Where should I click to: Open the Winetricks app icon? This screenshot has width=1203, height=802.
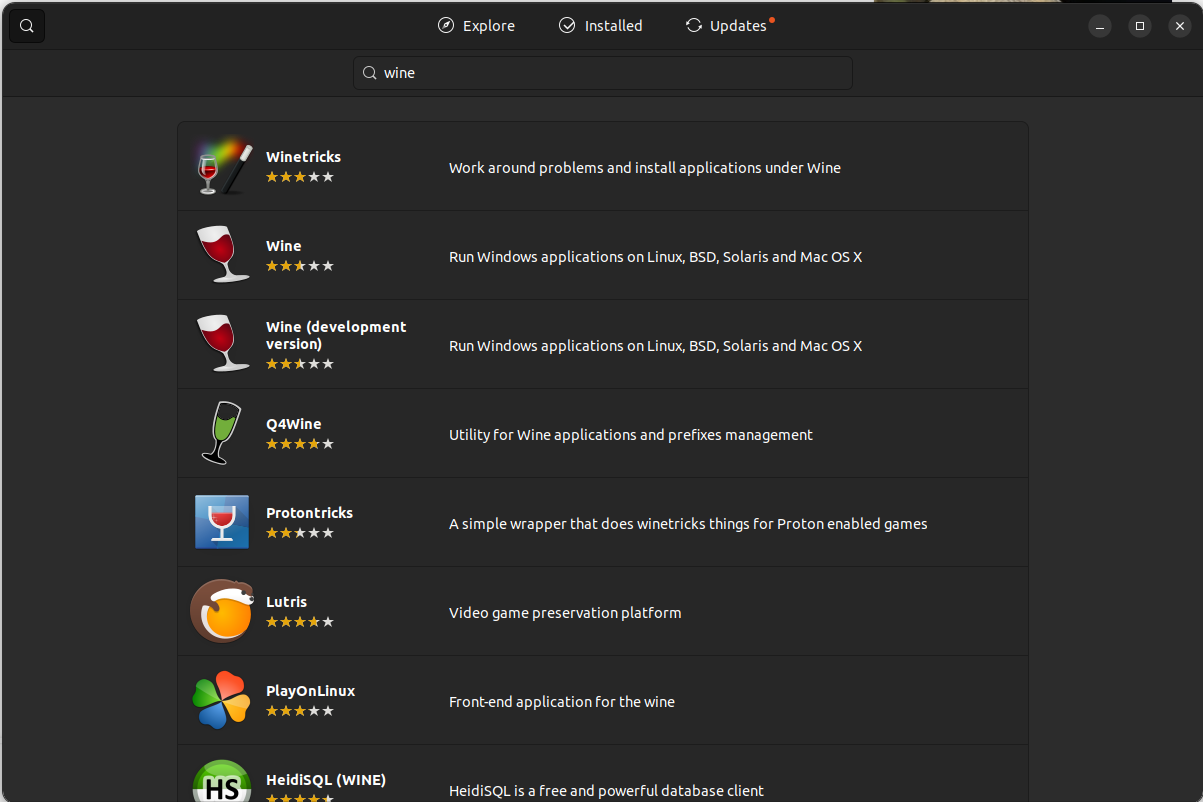tap(221, 166)
